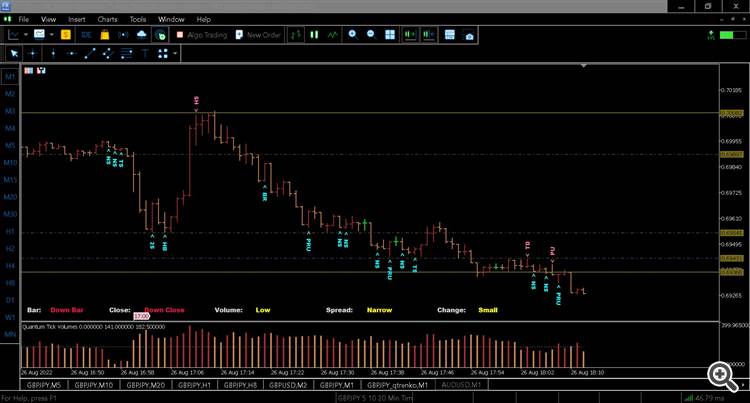Click the connection signal bars in status bar
Viewport: 750px width, 403px height.
(x=688, y=398)
